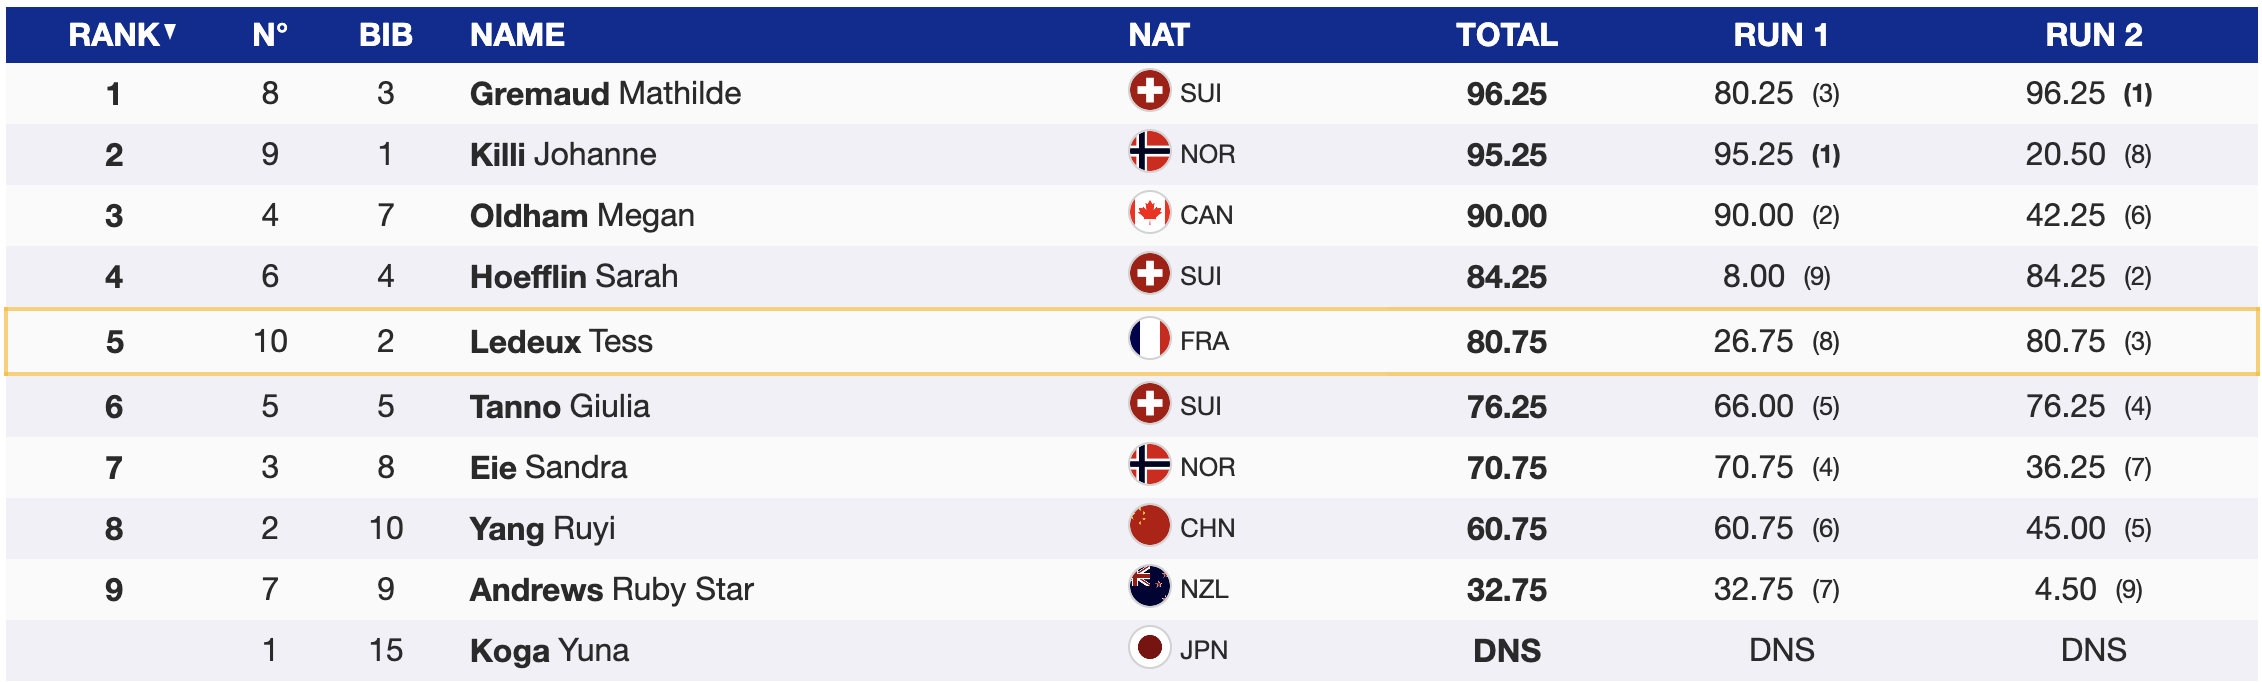The width and height of the screenshot is (2262, 682).
Task: Click the Swiss flag beside Gremaud Mathilde
Action: [x=1149, y=91]
